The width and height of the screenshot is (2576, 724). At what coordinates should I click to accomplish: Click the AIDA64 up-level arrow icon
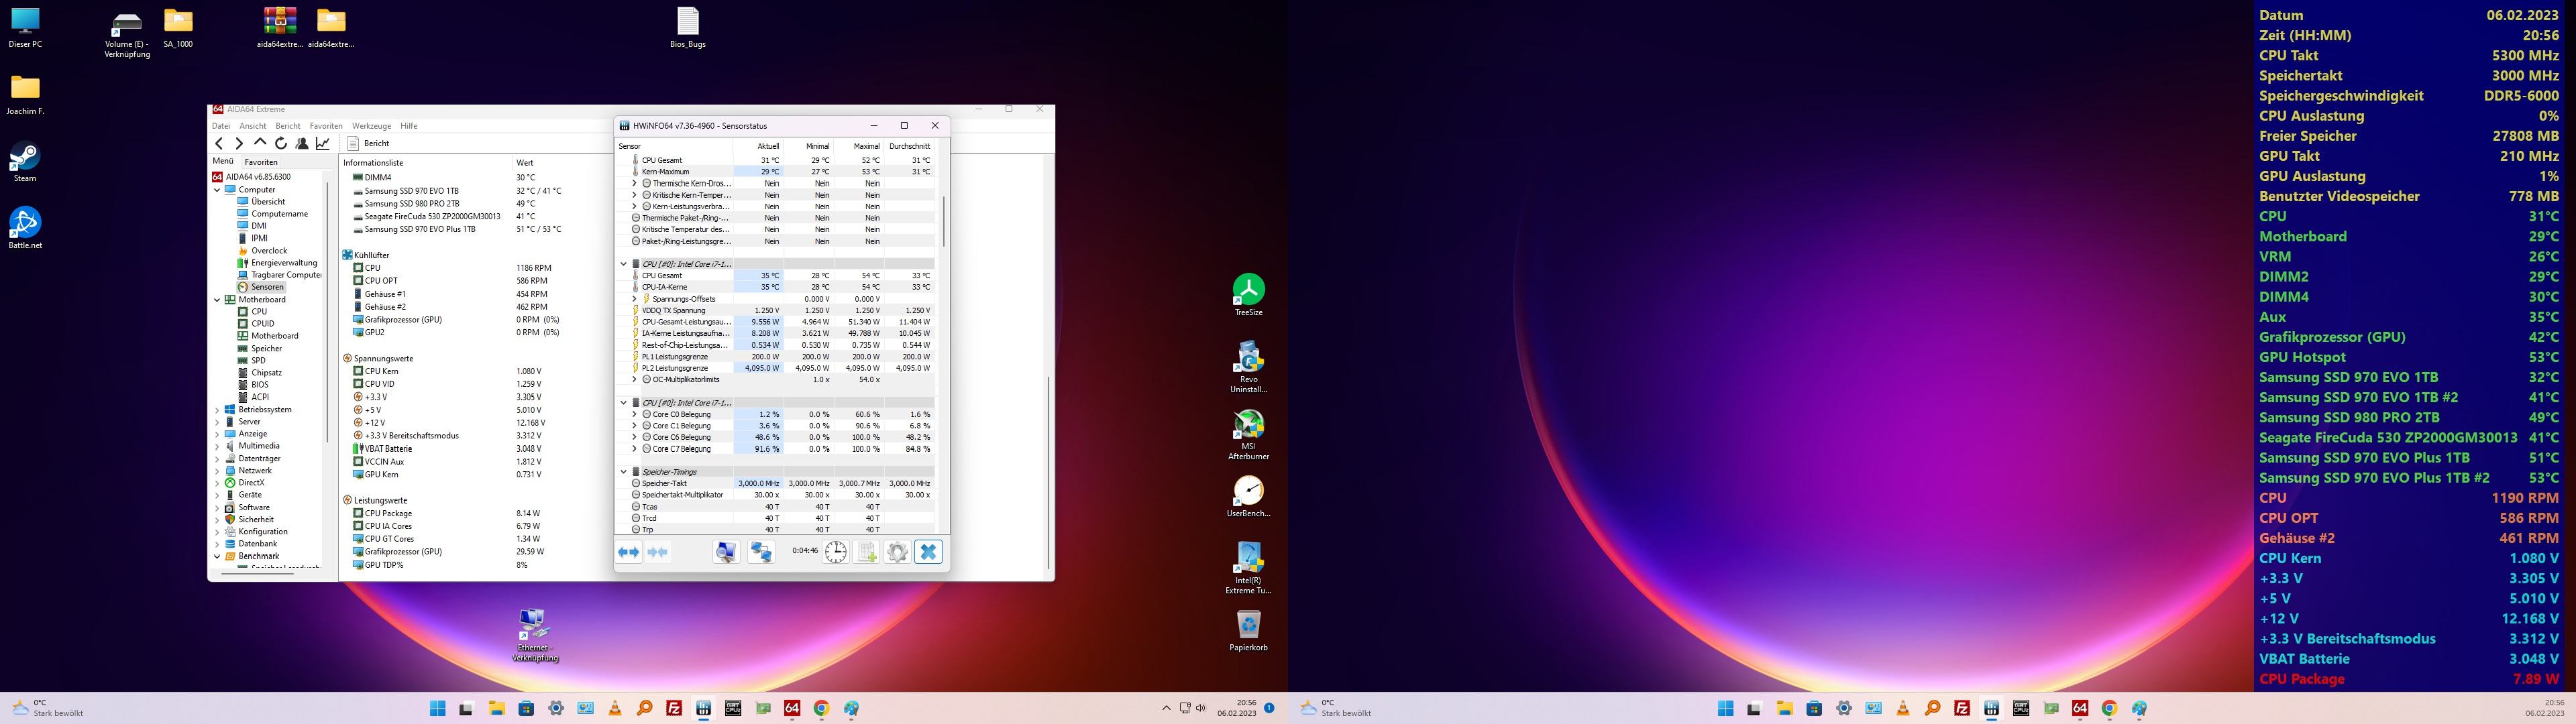click(260, 144)
